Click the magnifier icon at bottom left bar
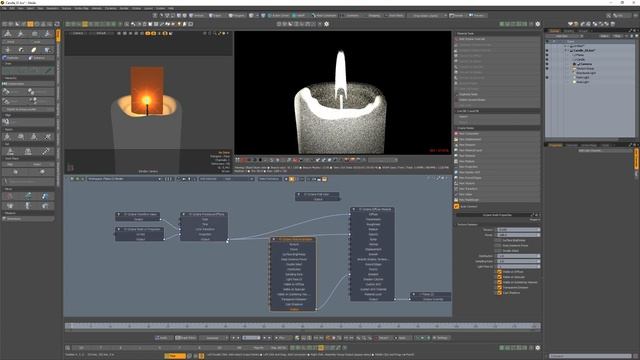 point(68,348)
